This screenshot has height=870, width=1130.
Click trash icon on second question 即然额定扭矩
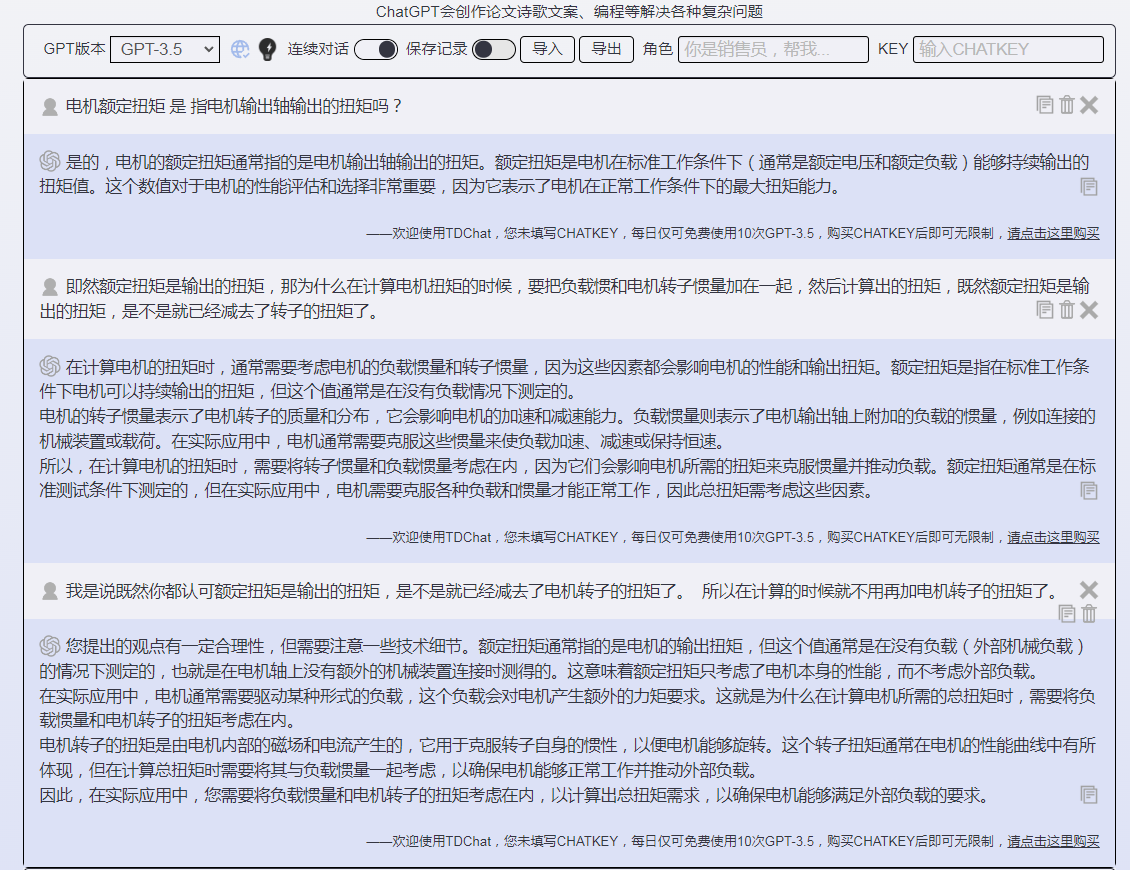[1067, 310]
